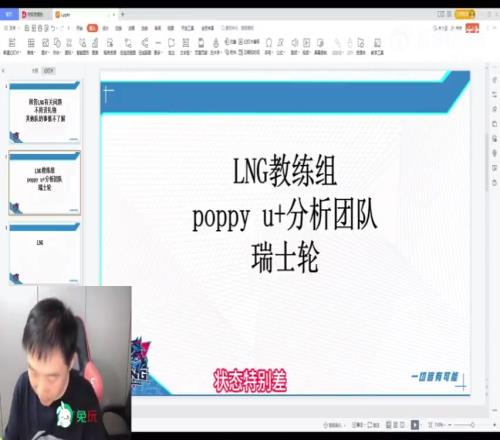Click the second icon in the right sidebar
The image size is (500, 440).
pyautogui.click(x=494, y=95)
